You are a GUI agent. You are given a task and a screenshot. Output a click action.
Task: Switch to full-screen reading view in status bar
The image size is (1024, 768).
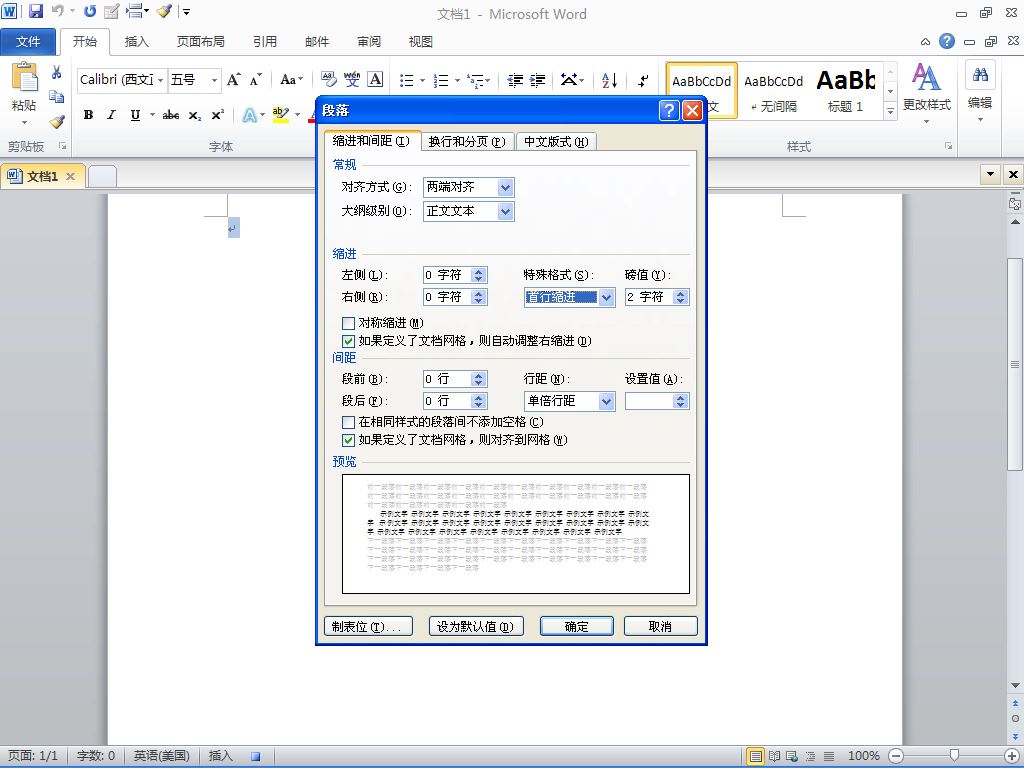pos(774,756)
